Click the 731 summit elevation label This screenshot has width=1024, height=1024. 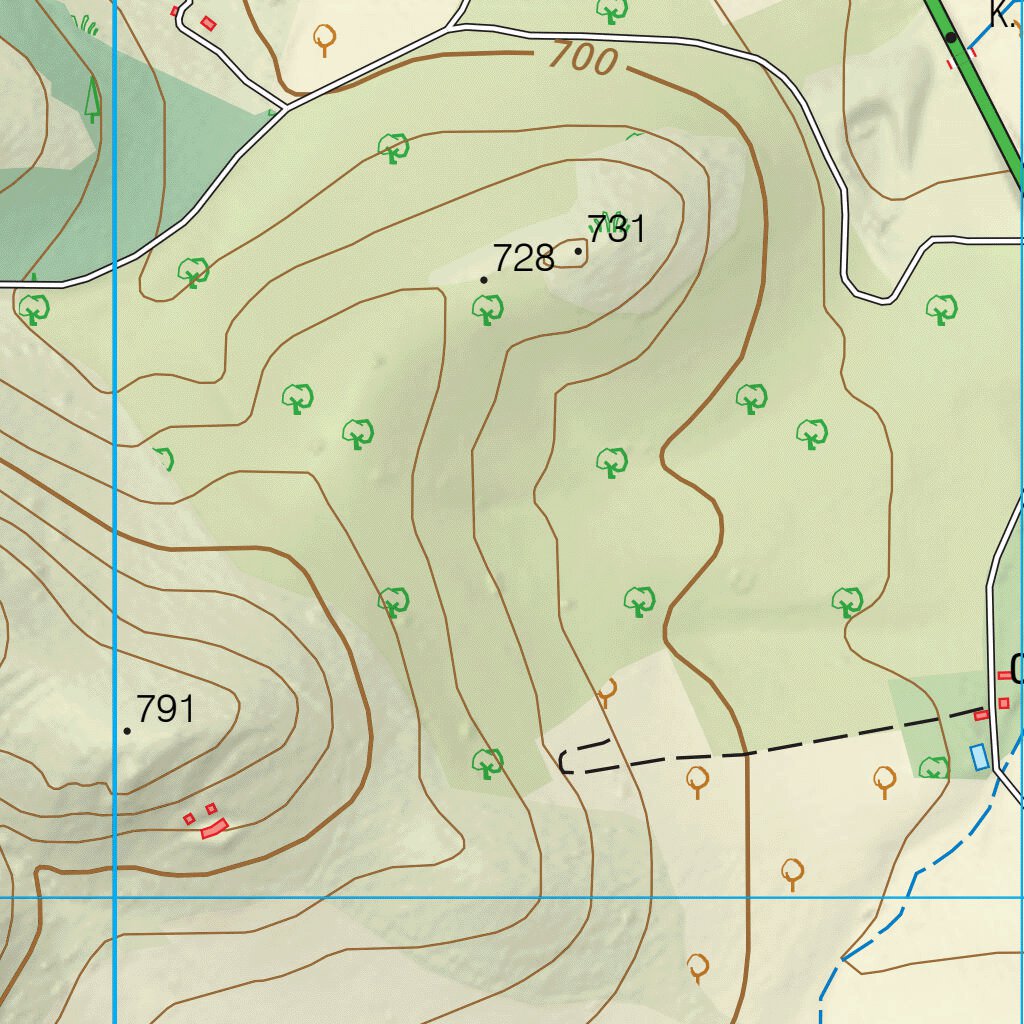[x=616, y=229]
